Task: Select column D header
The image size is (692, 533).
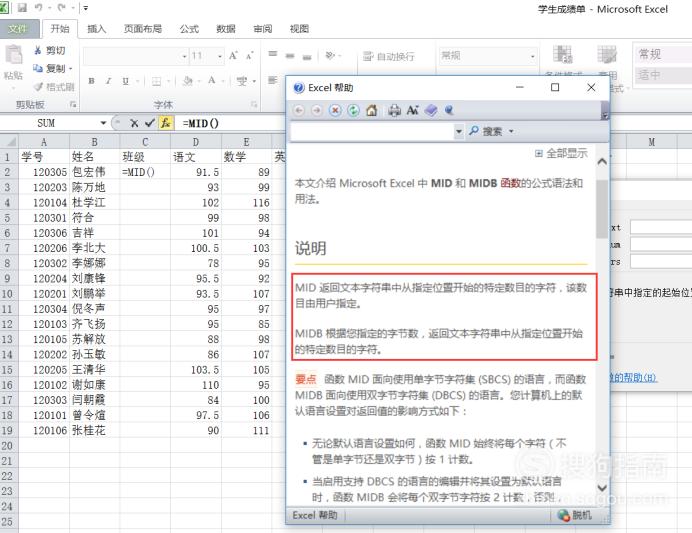Action: click(196, 142)
